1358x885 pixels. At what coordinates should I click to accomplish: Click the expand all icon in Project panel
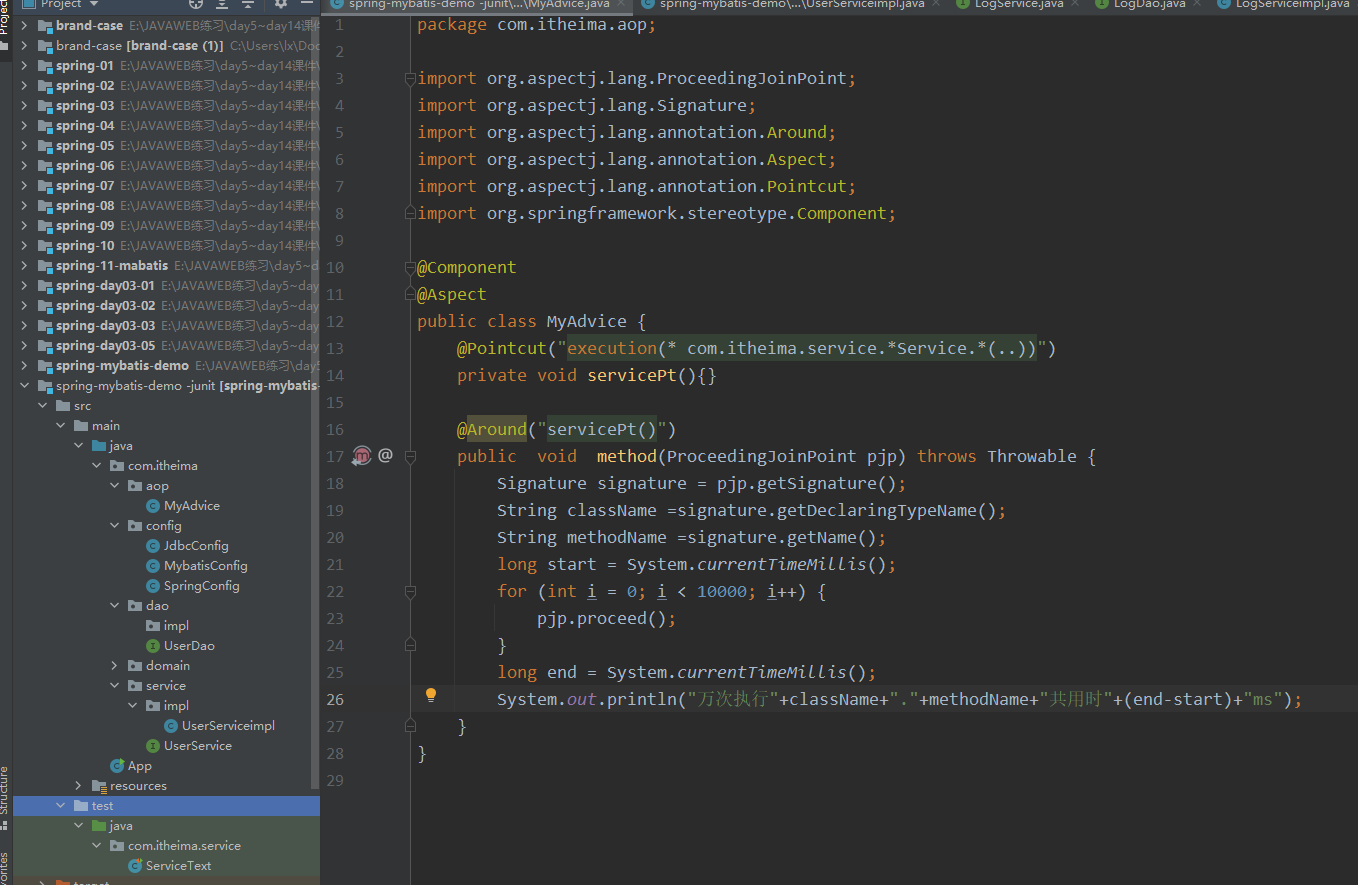pos(222,4)
